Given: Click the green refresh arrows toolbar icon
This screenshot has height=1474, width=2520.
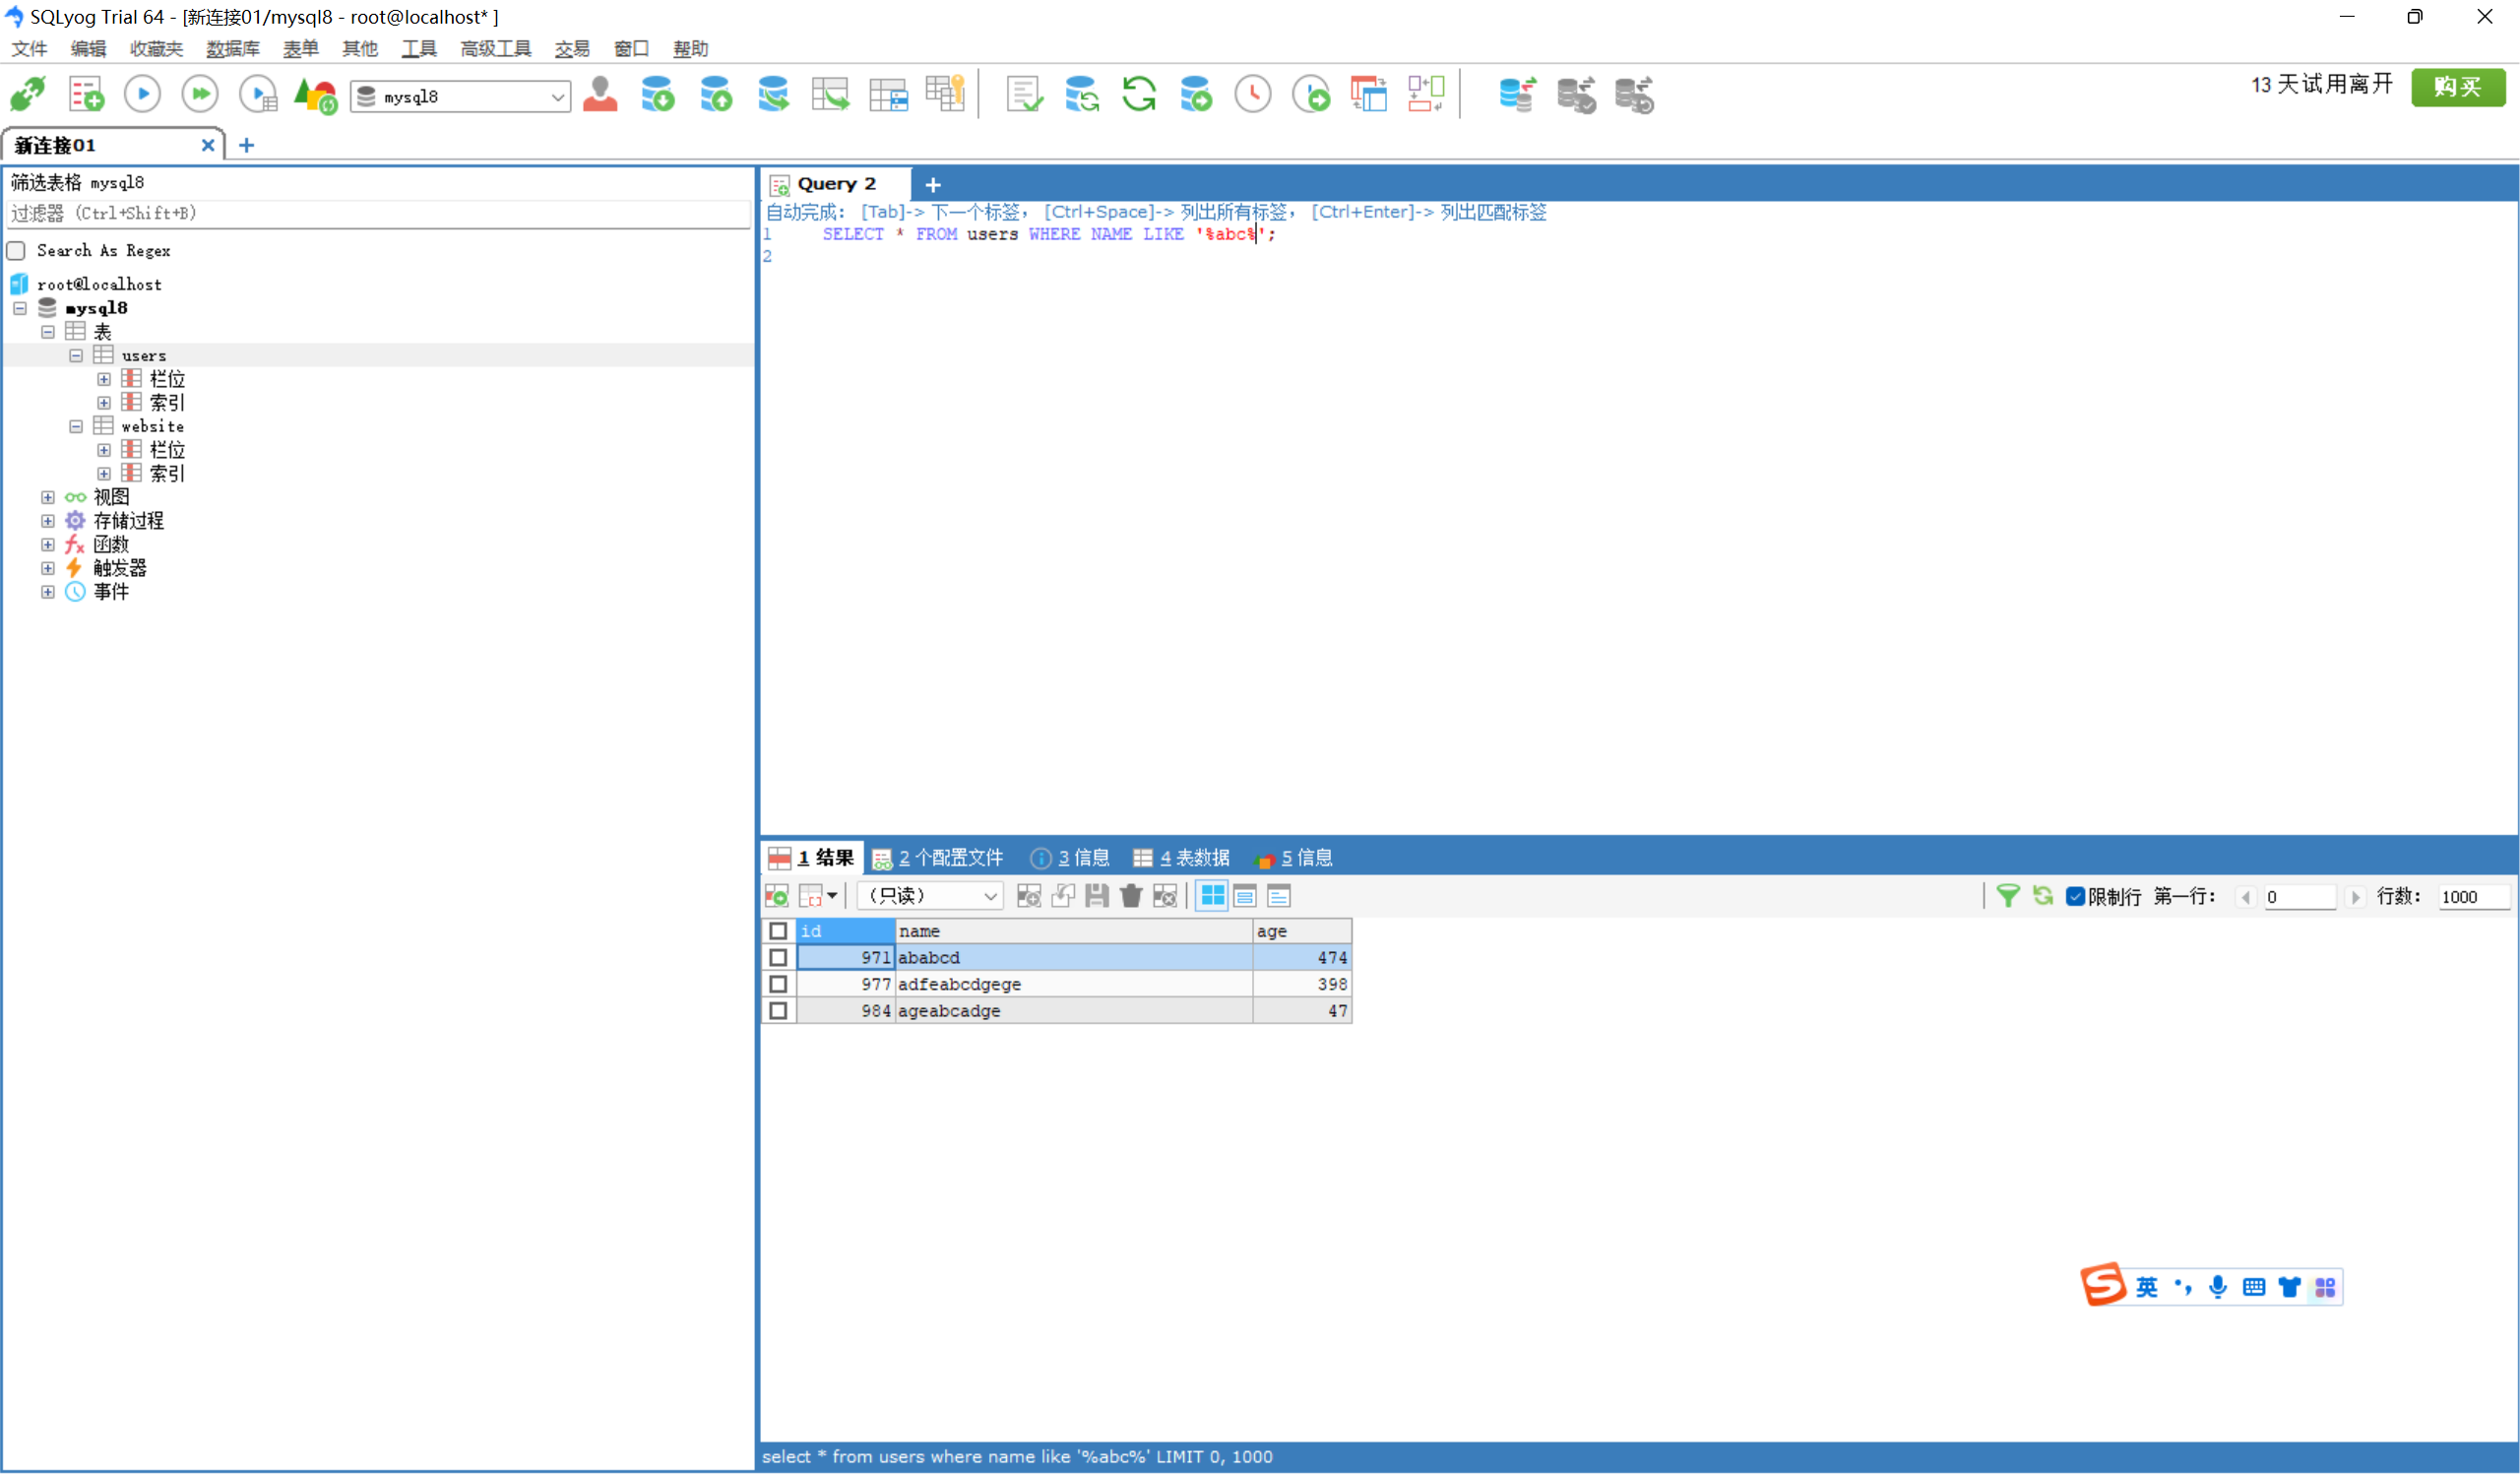Looking at the screenshot, I should tap(1139, 95).
